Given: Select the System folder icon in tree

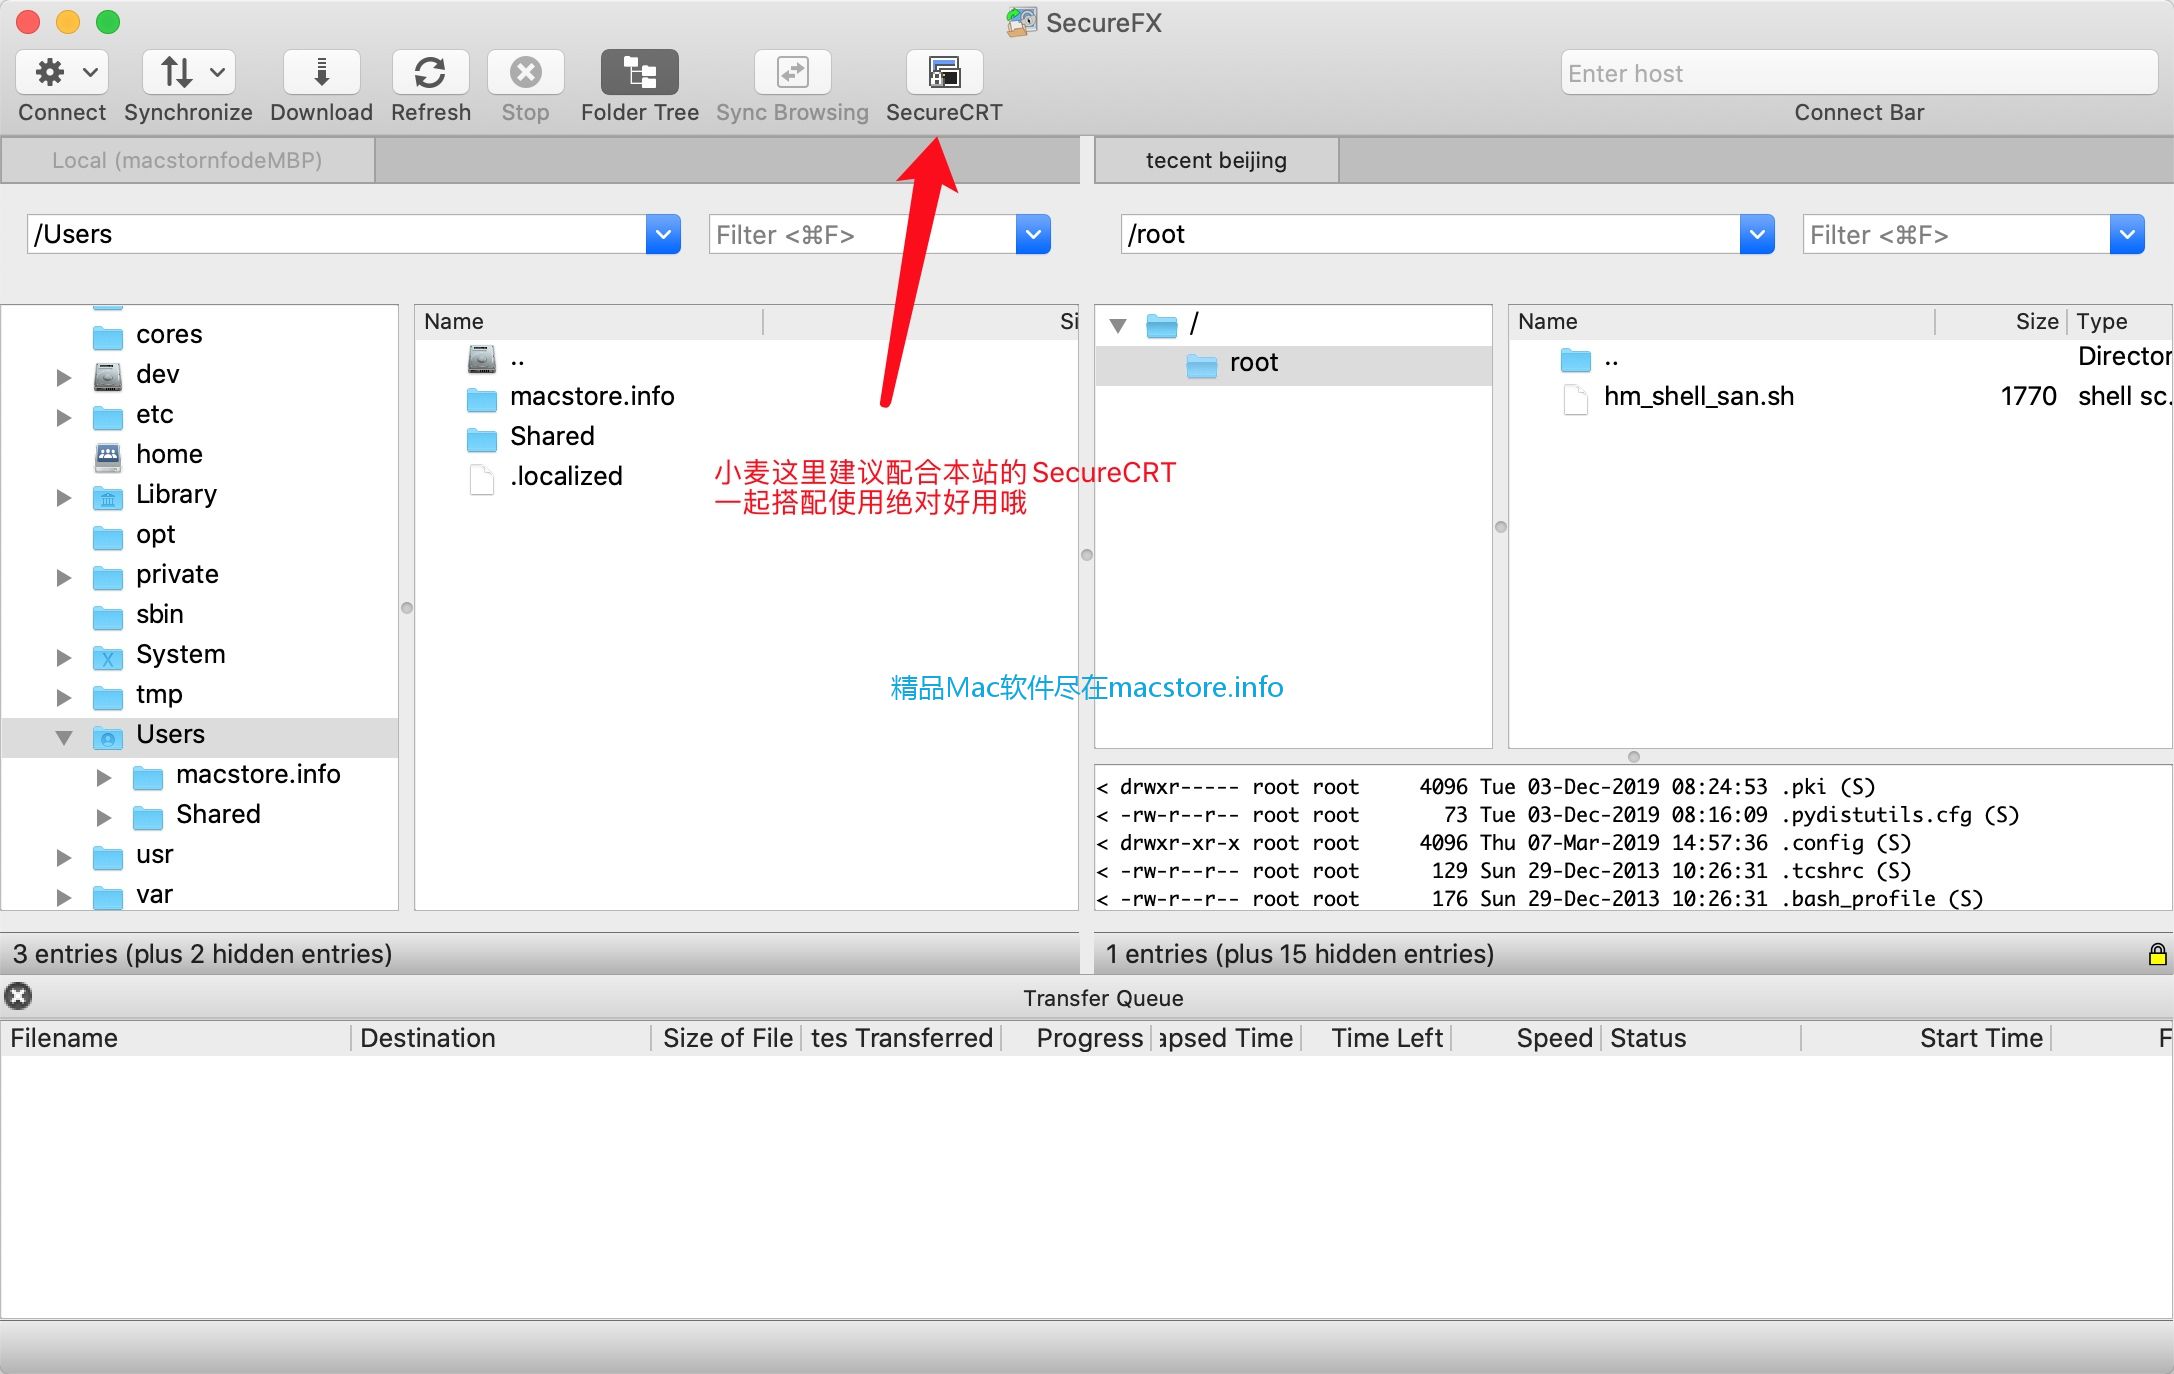Looking at the screenshot, I should pyautogui.click(x=107, y=656).
